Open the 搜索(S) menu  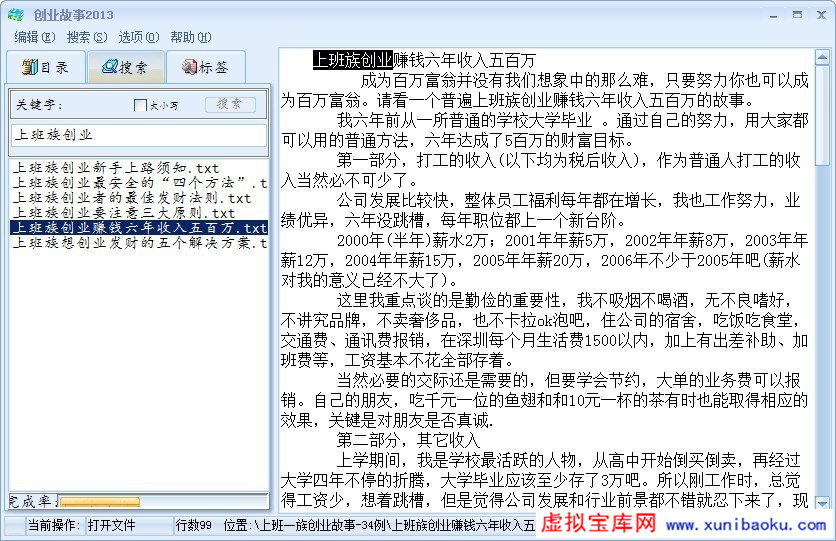pyautogui.click(x=86, y=37)
